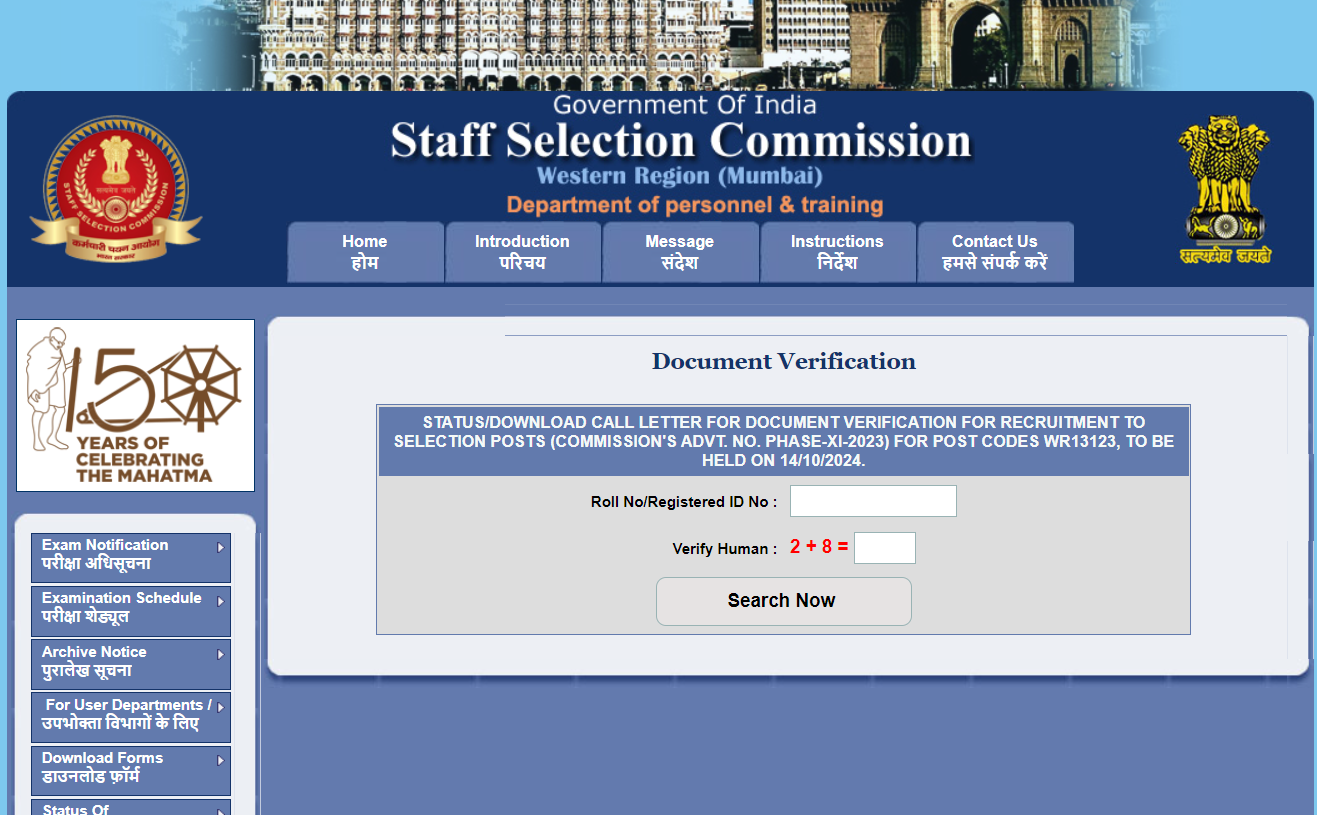Expand the Exam Notification arrow
Image resolution: width=1317 pixels, height=815 pixels.
(221, 547)
